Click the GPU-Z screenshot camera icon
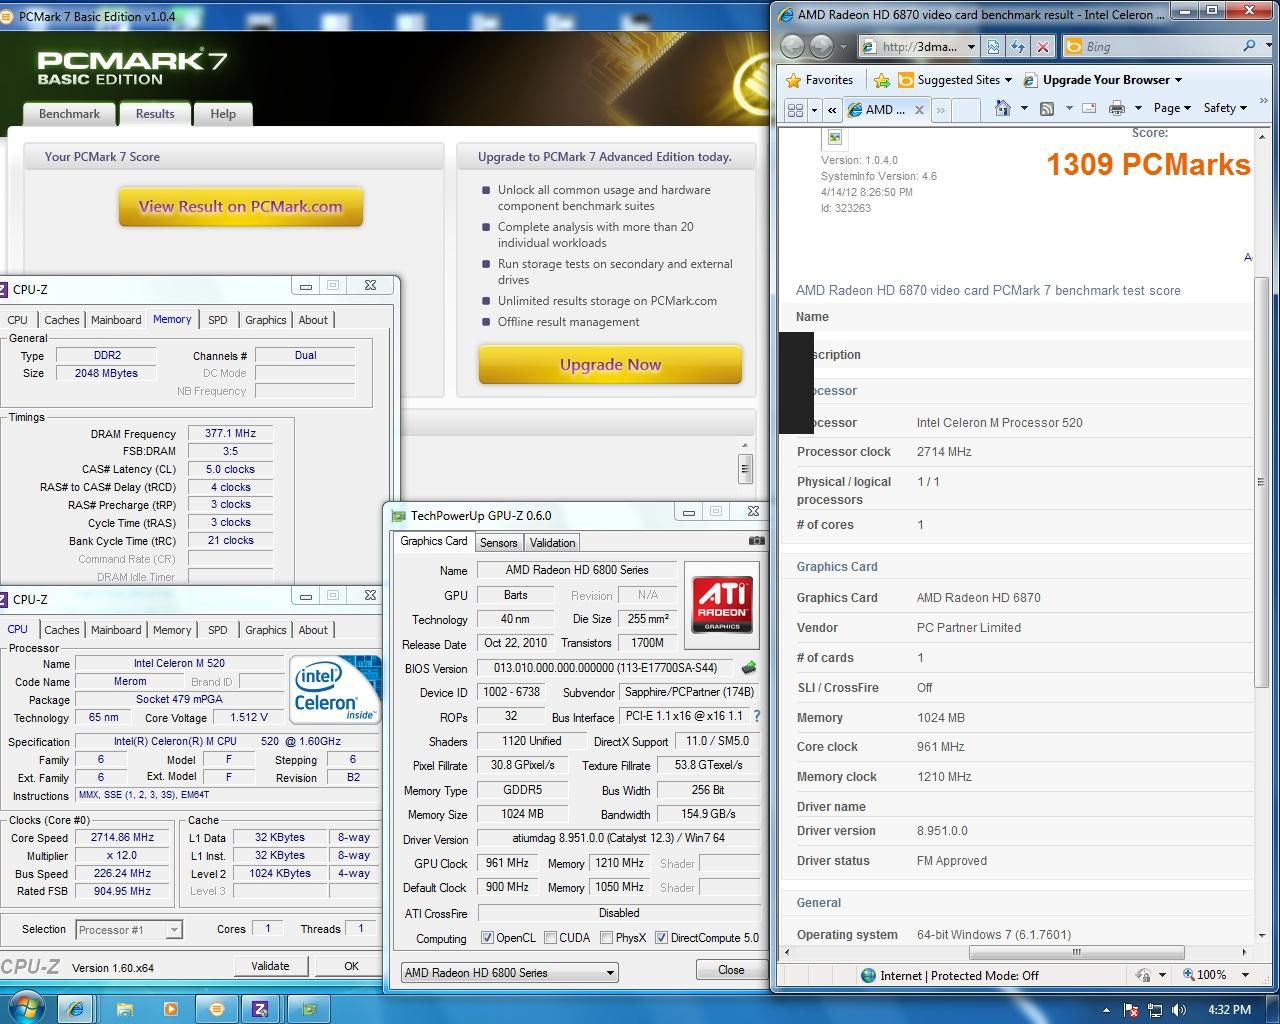The image size is (1280, 1024). (x=757, y=541)
